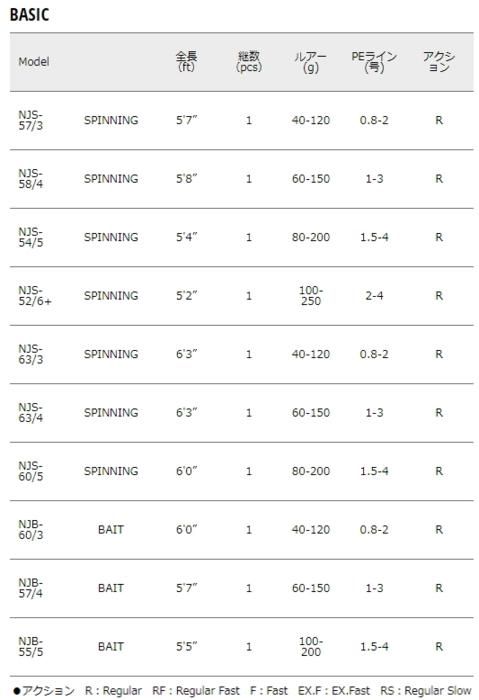Select the NJB-55/5 model name
Viewport: 479px width, 700px height.
coord(31,646)
